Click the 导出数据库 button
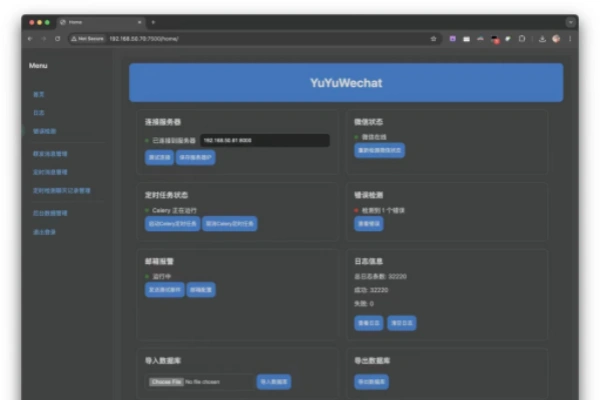Viewport: 600px width, 400px height. [371, 382]
